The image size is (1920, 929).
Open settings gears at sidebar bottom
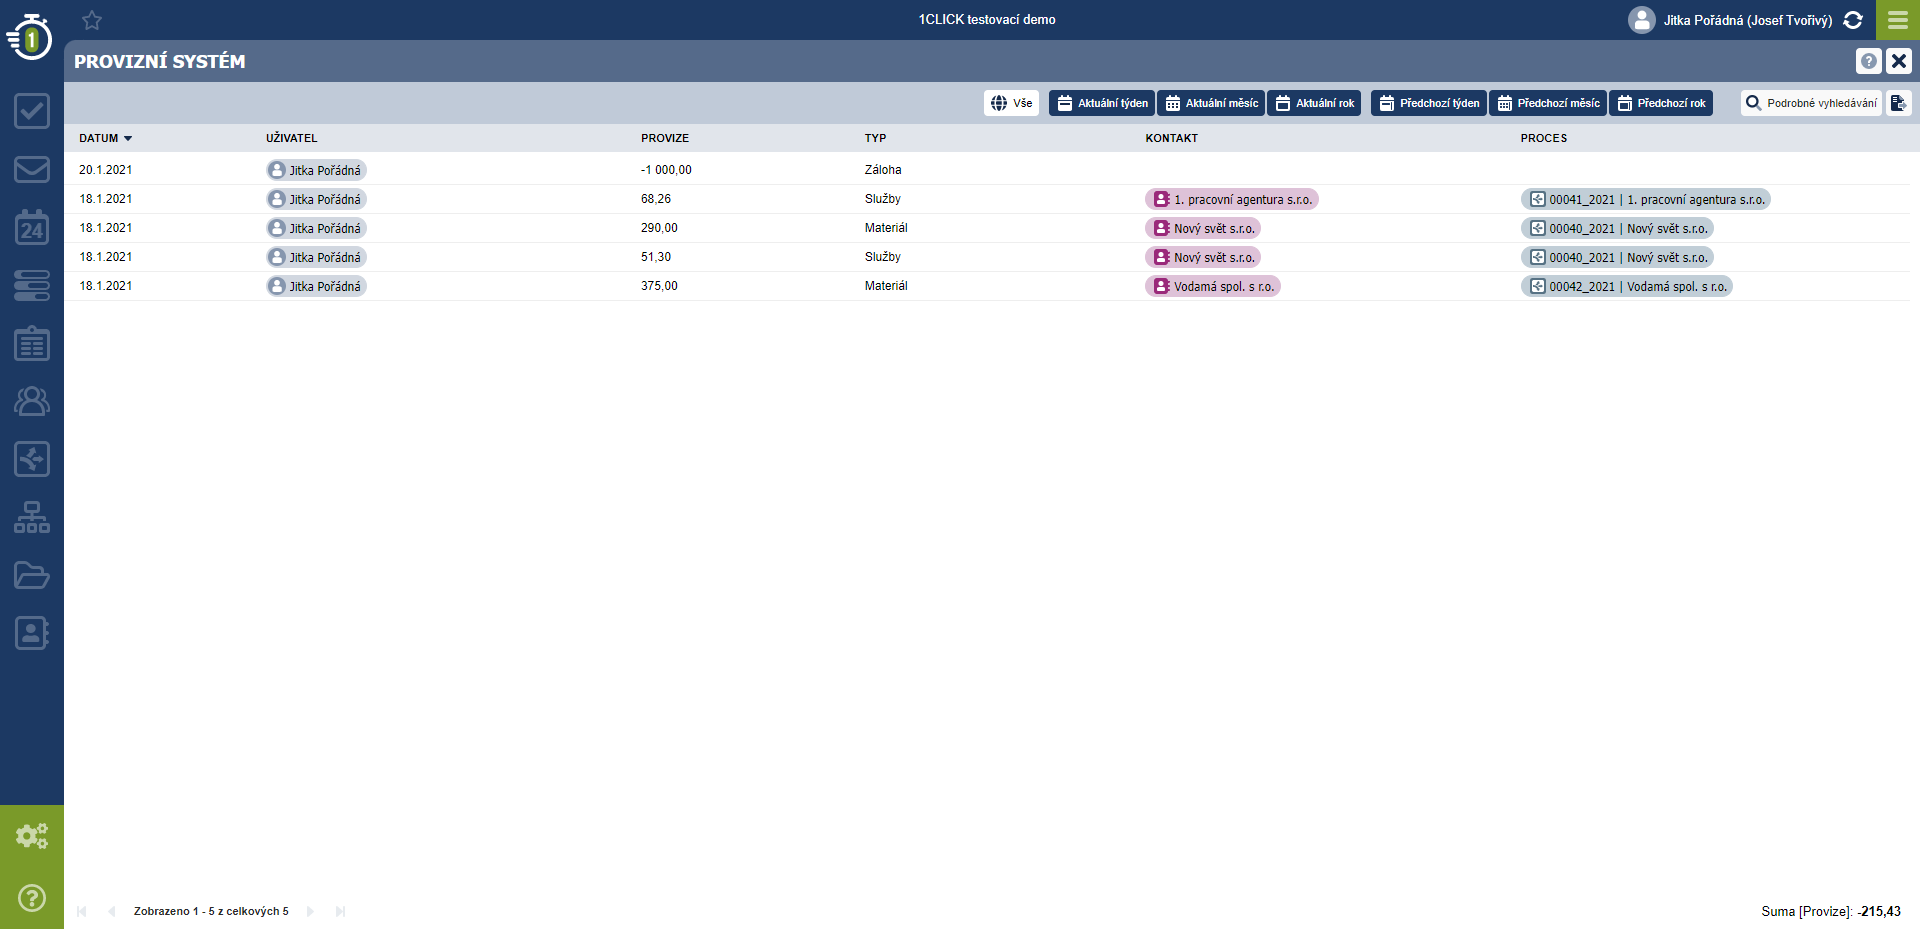[32, 835]
